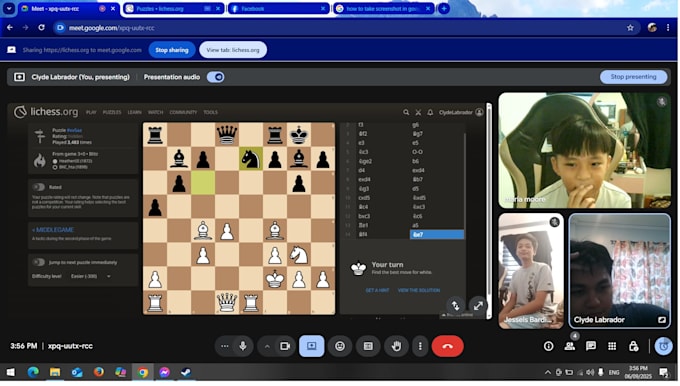Select highlighted move Be7 in move list

pyautogui.click(x=437, y=235)
